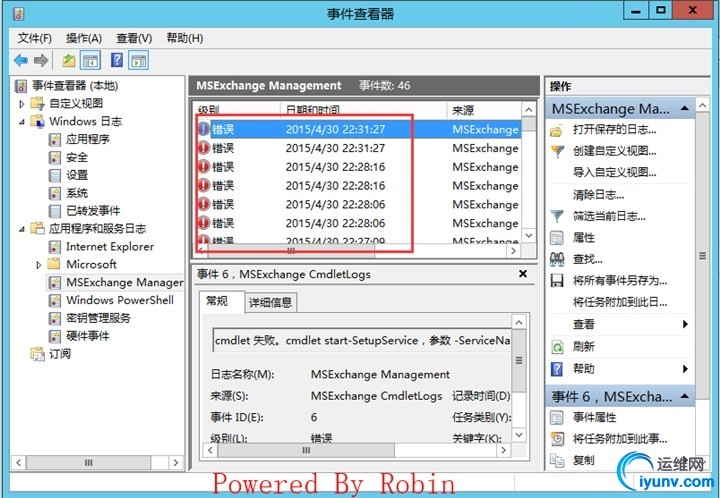Image resolution: width=720 pixels, height=498 pixels.
Task: Select the 已转发事件 log in the tree
Action: [x=93, y=211]
